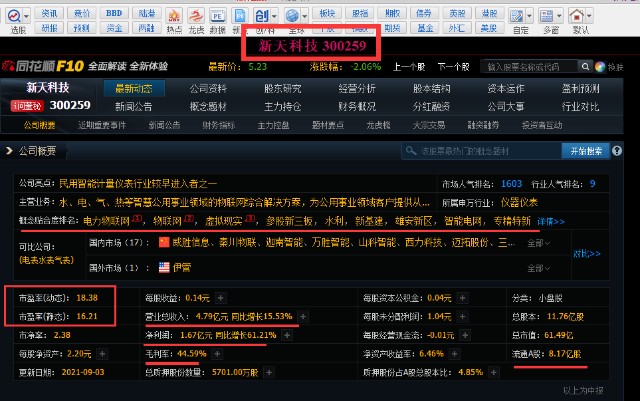Open the 数据 PE icon
Screen dimensions: 640x401
218,16
